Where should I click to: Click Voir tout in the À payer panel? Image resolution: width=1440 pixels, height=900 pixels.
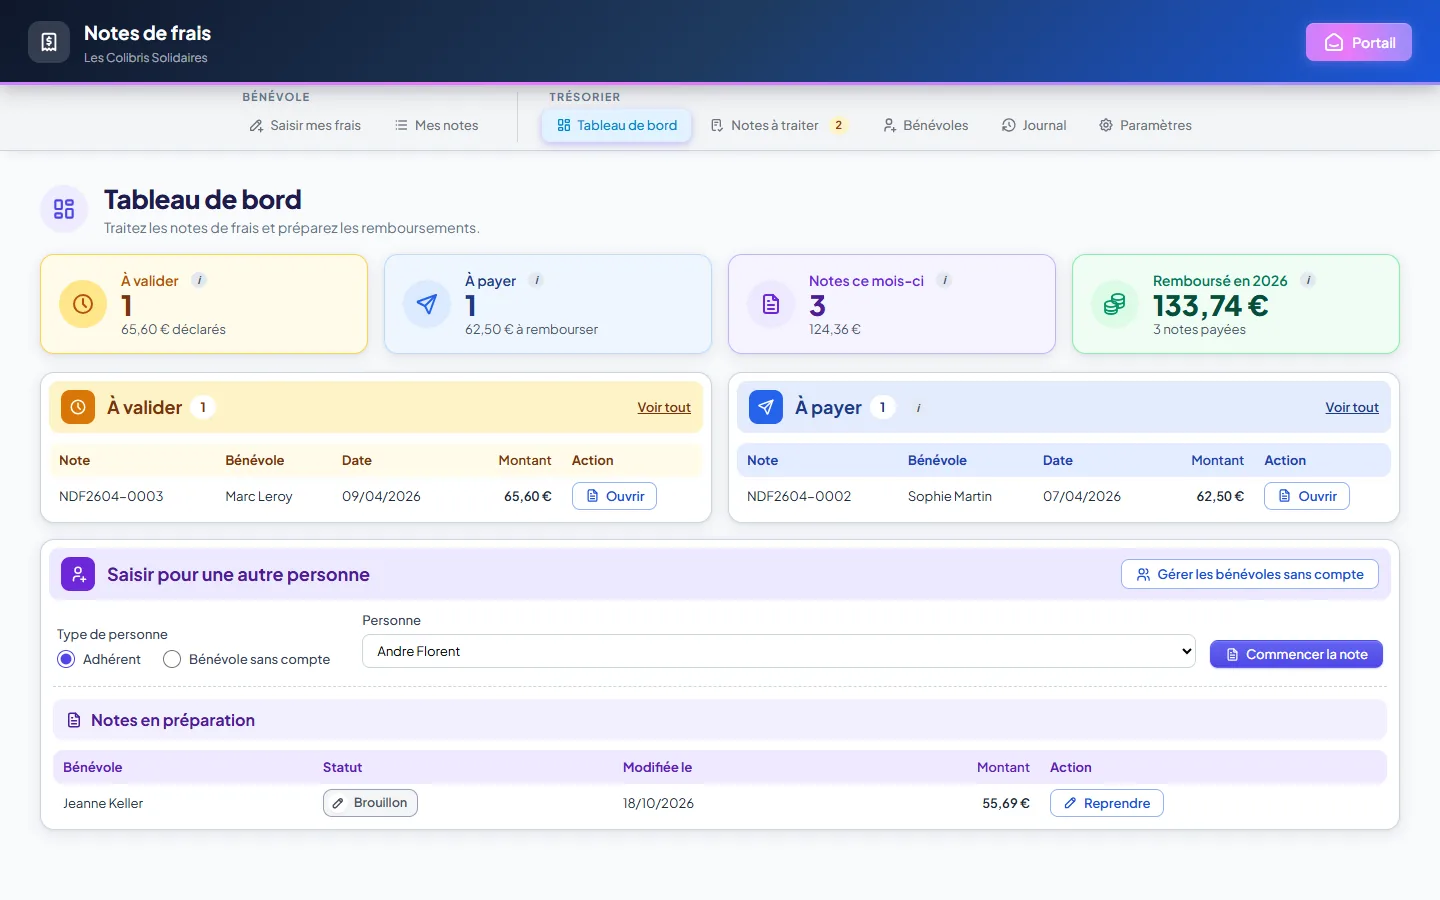(x=1352, y=407)
